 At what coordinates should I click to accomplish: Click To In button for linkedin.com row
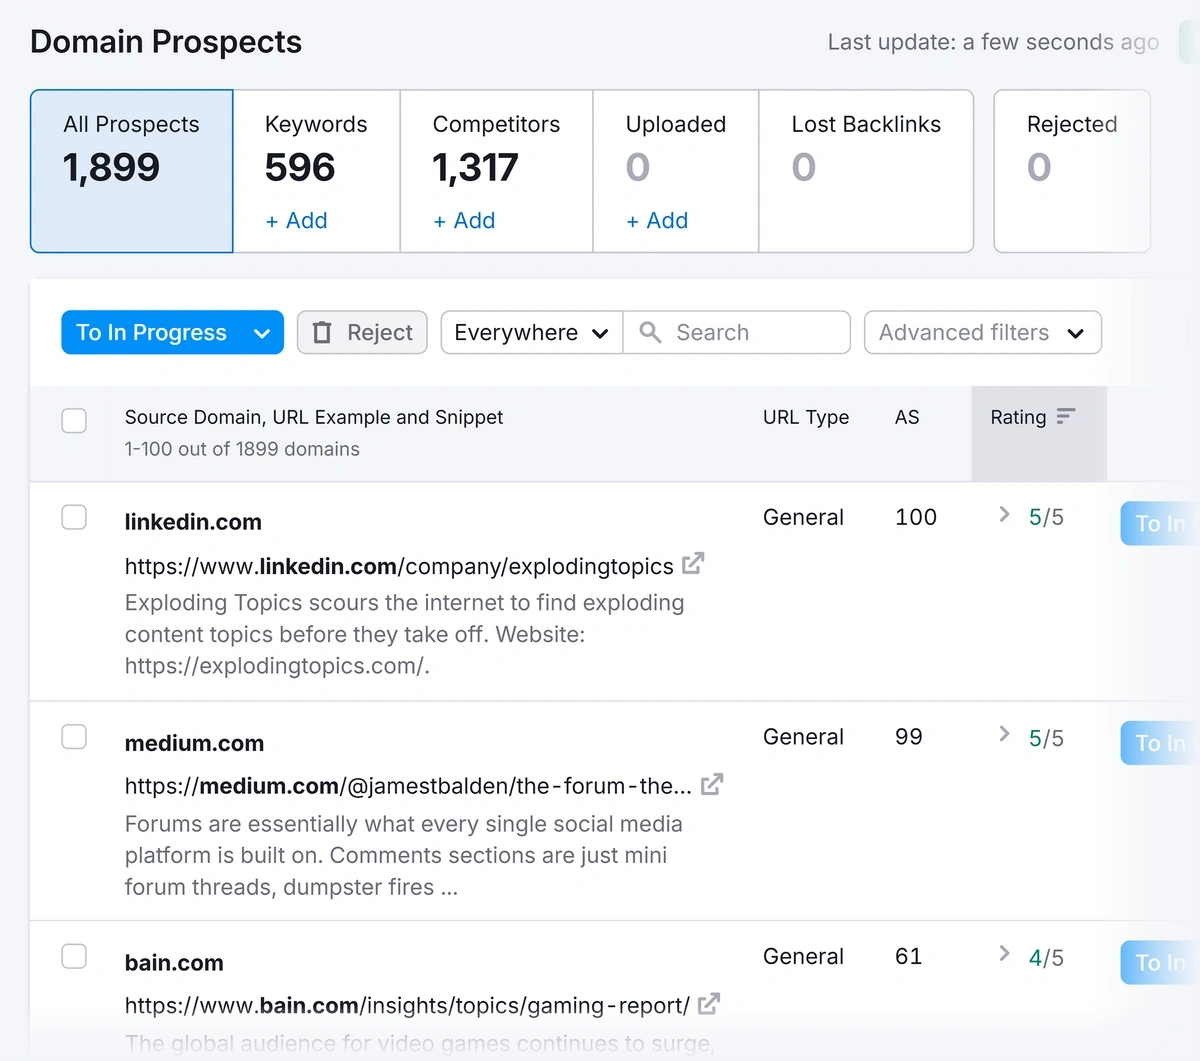pos(1160,524)
